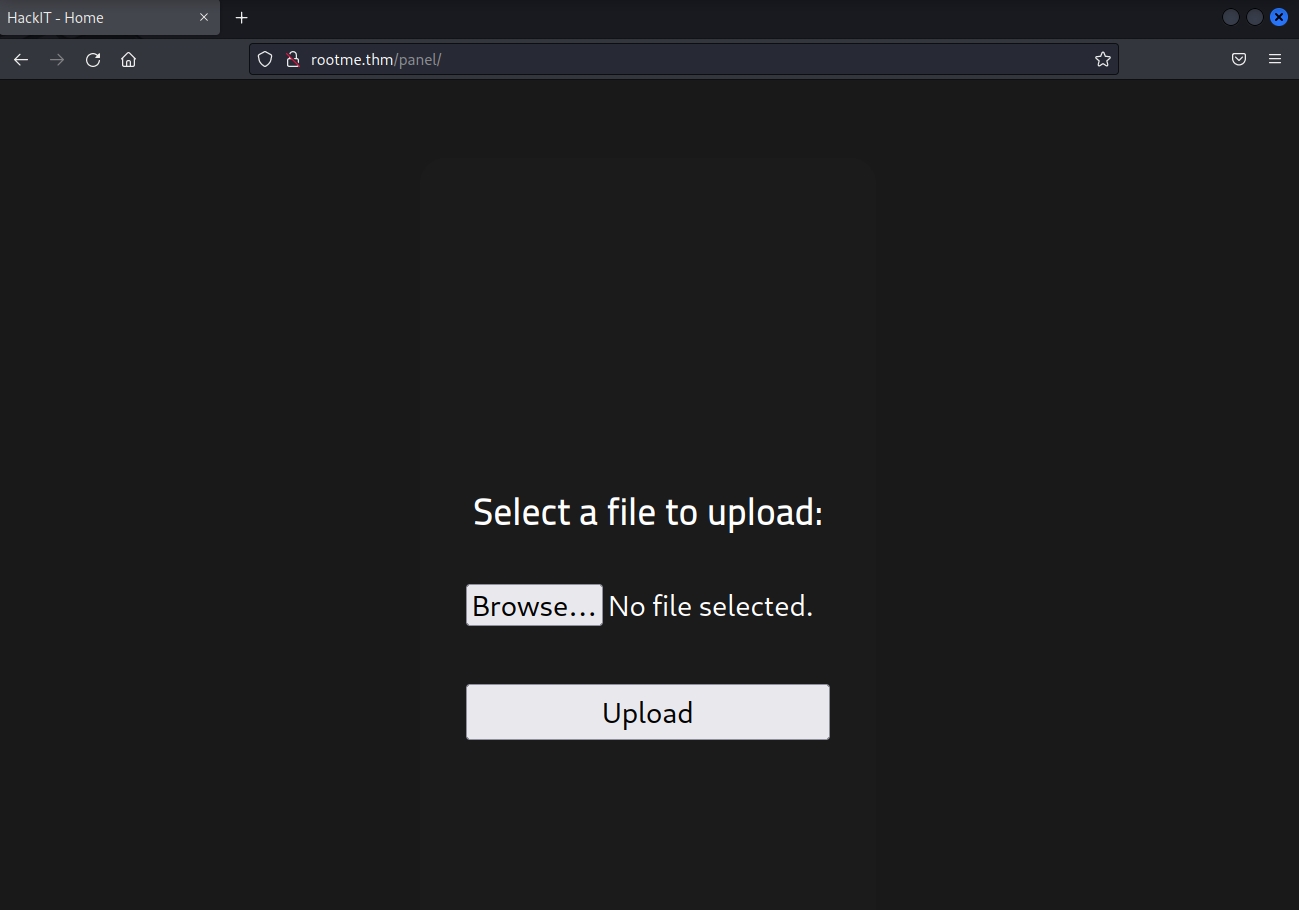Maximize the browser window
Screen dimensions: 1299x910
1255,17
